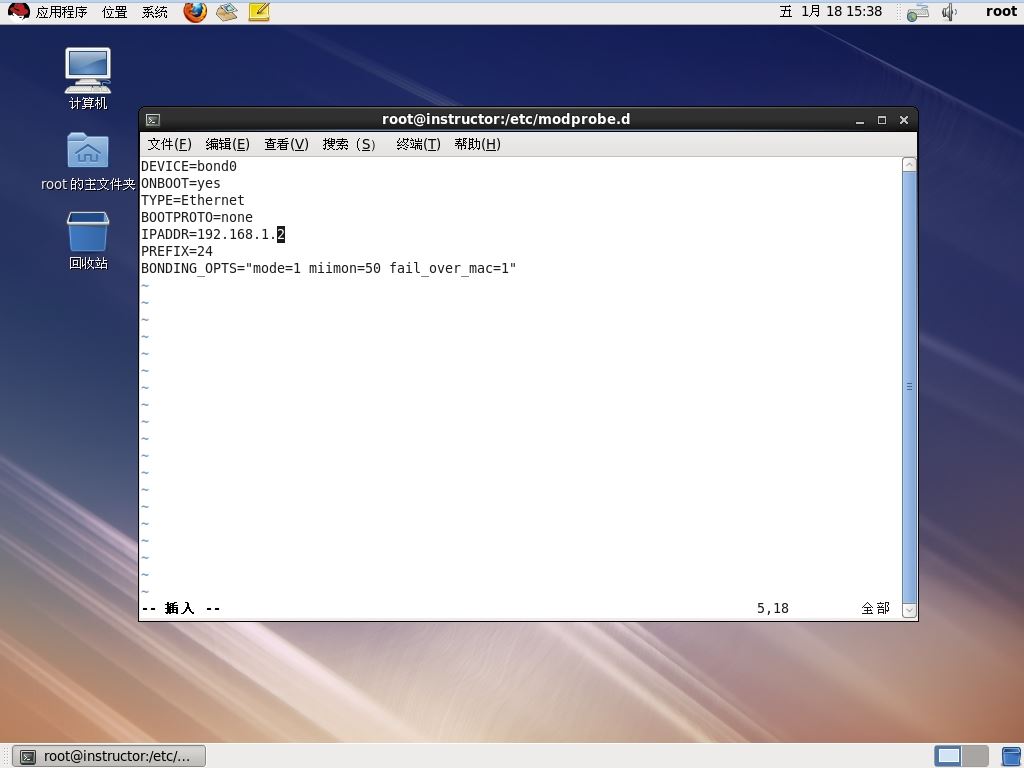
Task: Open the 终端(T) menu
Action: pyautogui.click(x=418, y=144)
